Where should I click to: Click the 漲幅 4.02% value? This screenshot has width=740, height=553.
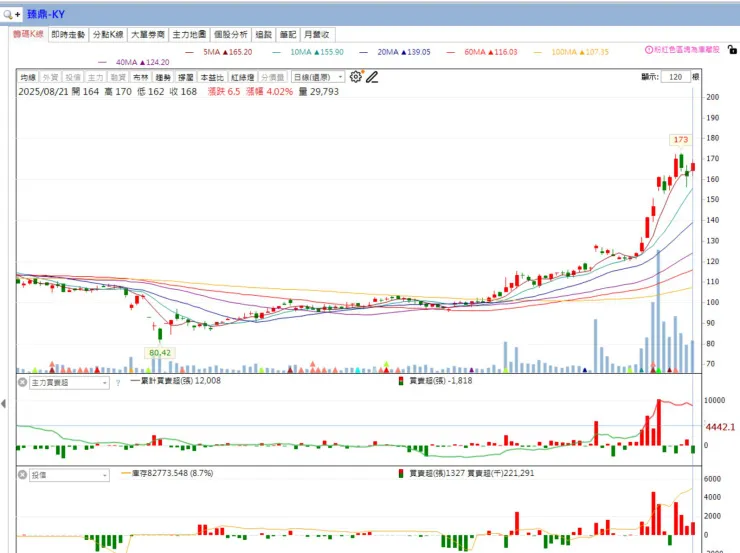point(269,92)
